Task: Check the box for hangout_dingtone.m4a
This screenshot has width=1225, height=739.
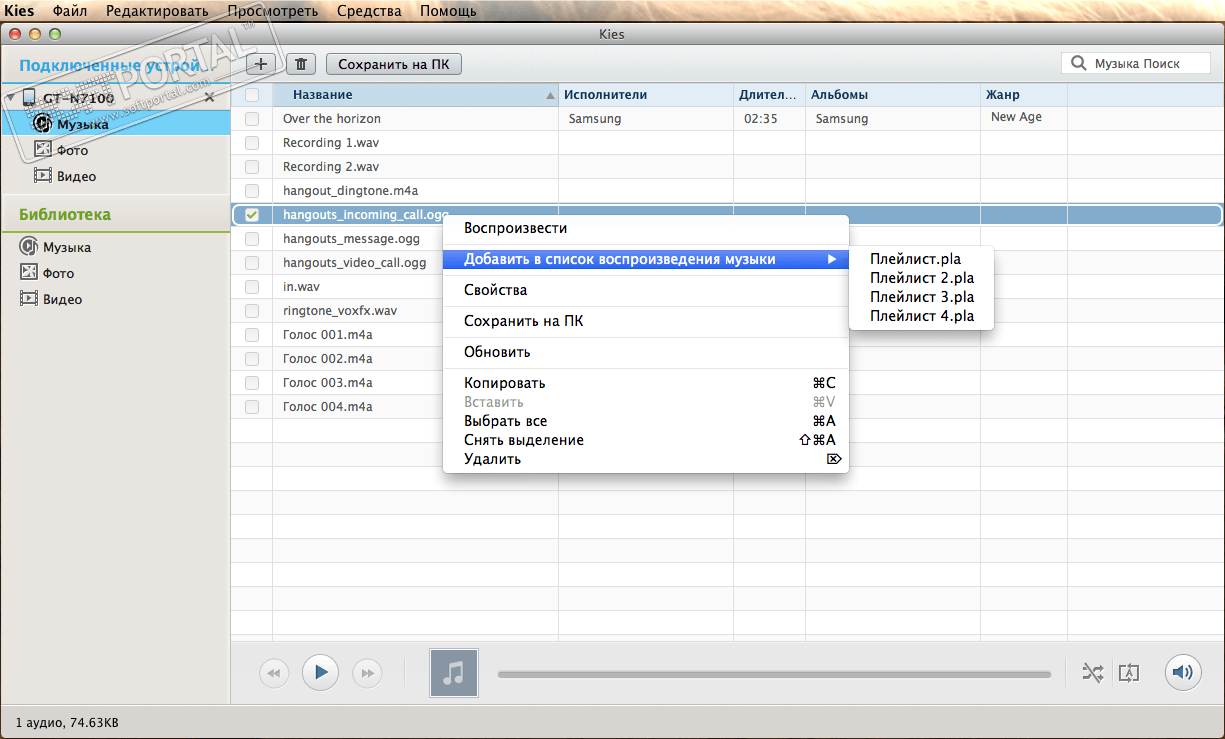Action: pyautogui.click(x=252, y=191)
